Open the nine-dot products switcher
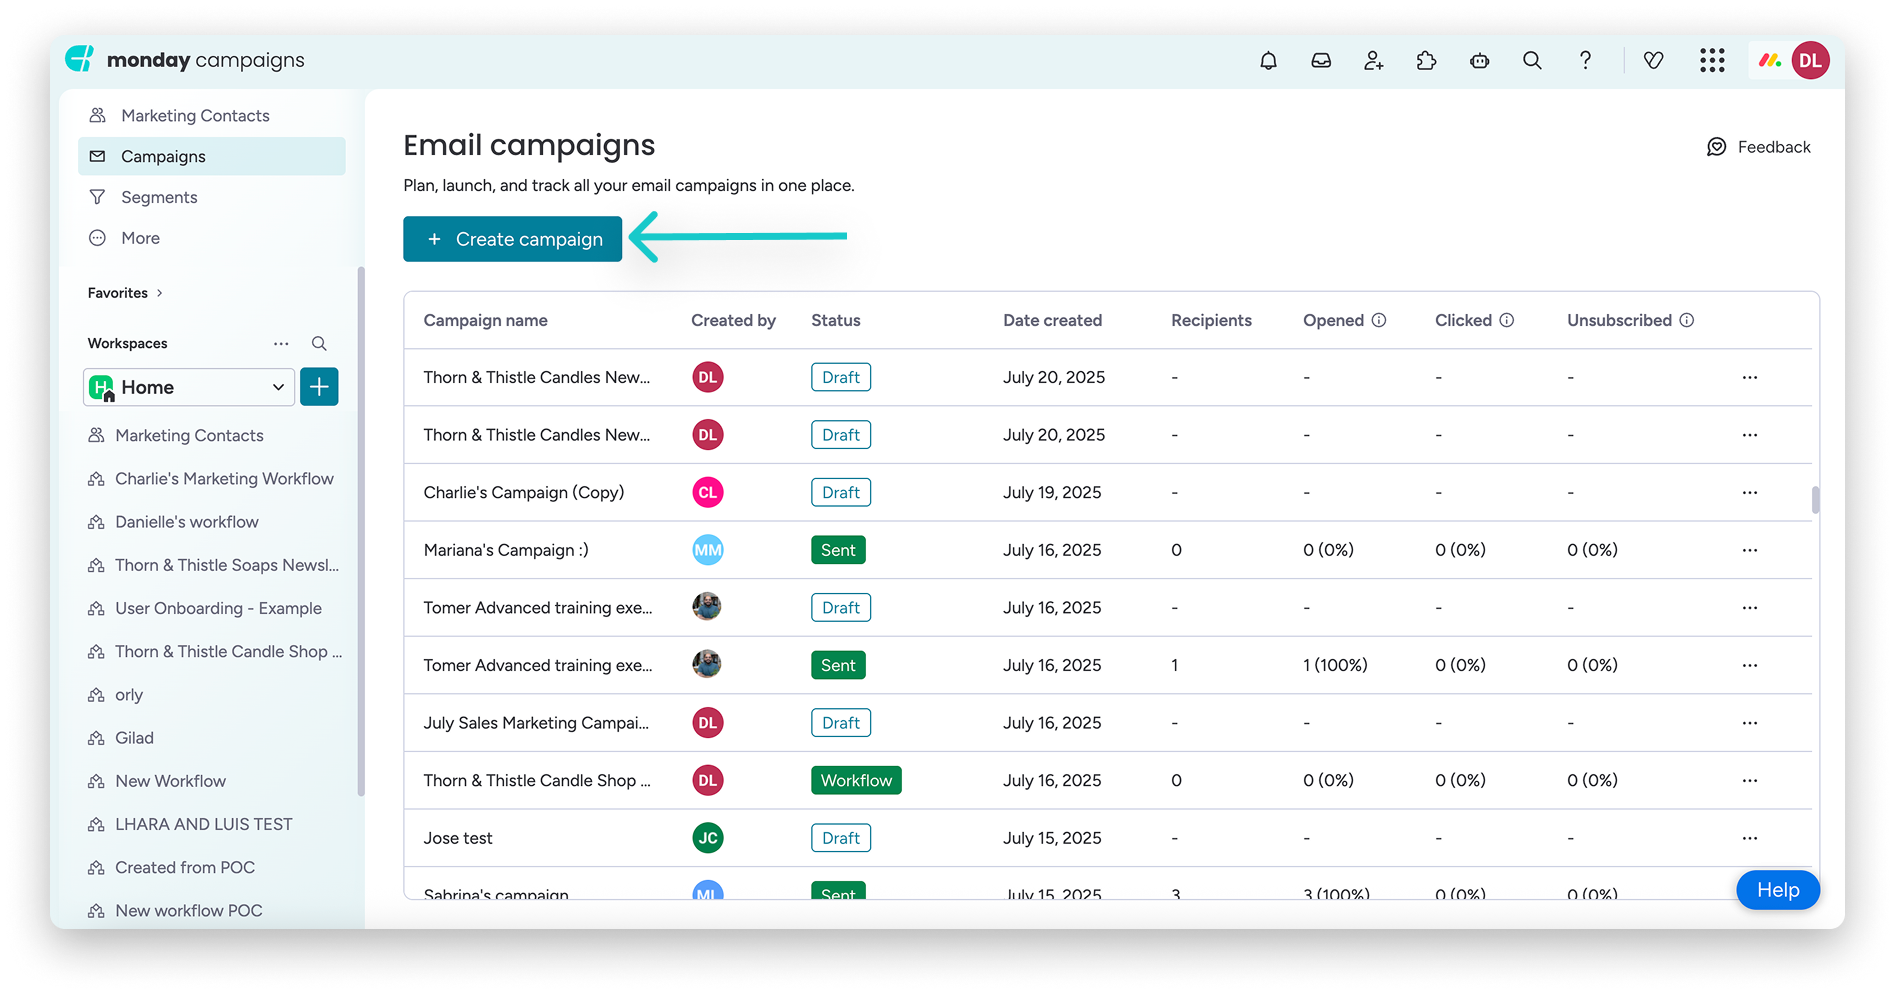 (1712, 61)
